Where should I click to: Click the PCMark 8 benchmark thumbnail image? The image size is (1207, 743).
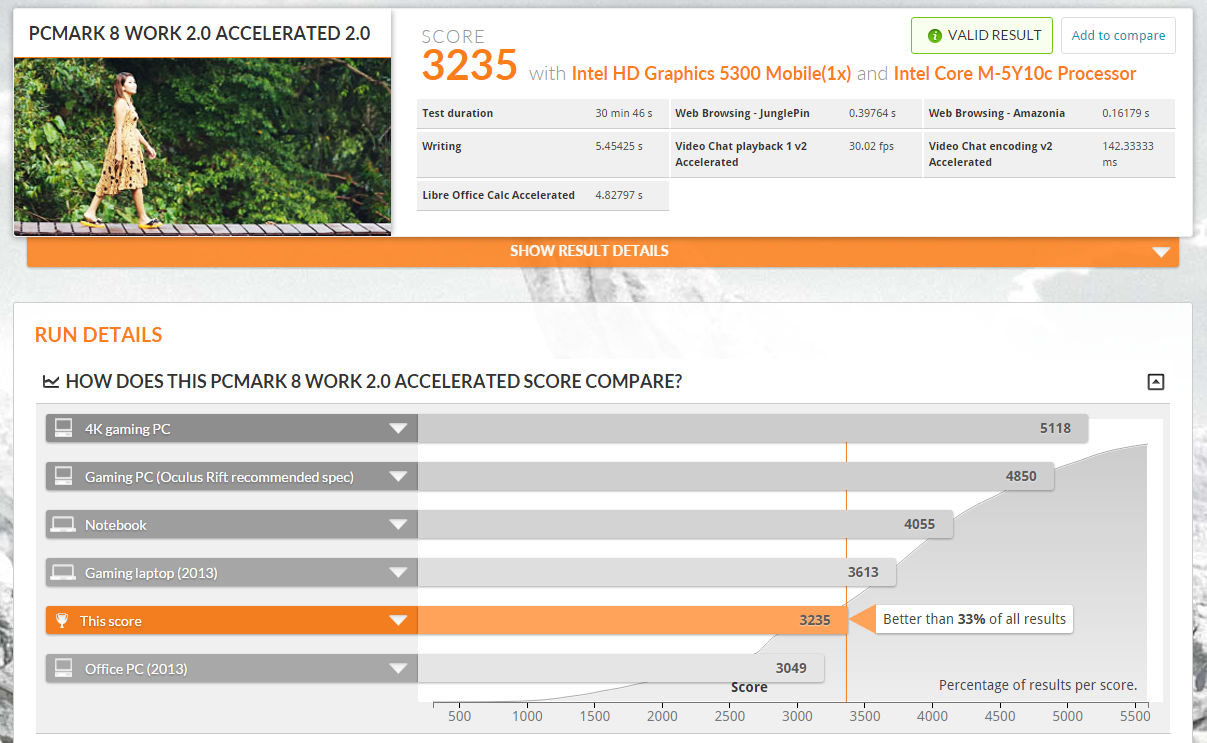[202, 146]
